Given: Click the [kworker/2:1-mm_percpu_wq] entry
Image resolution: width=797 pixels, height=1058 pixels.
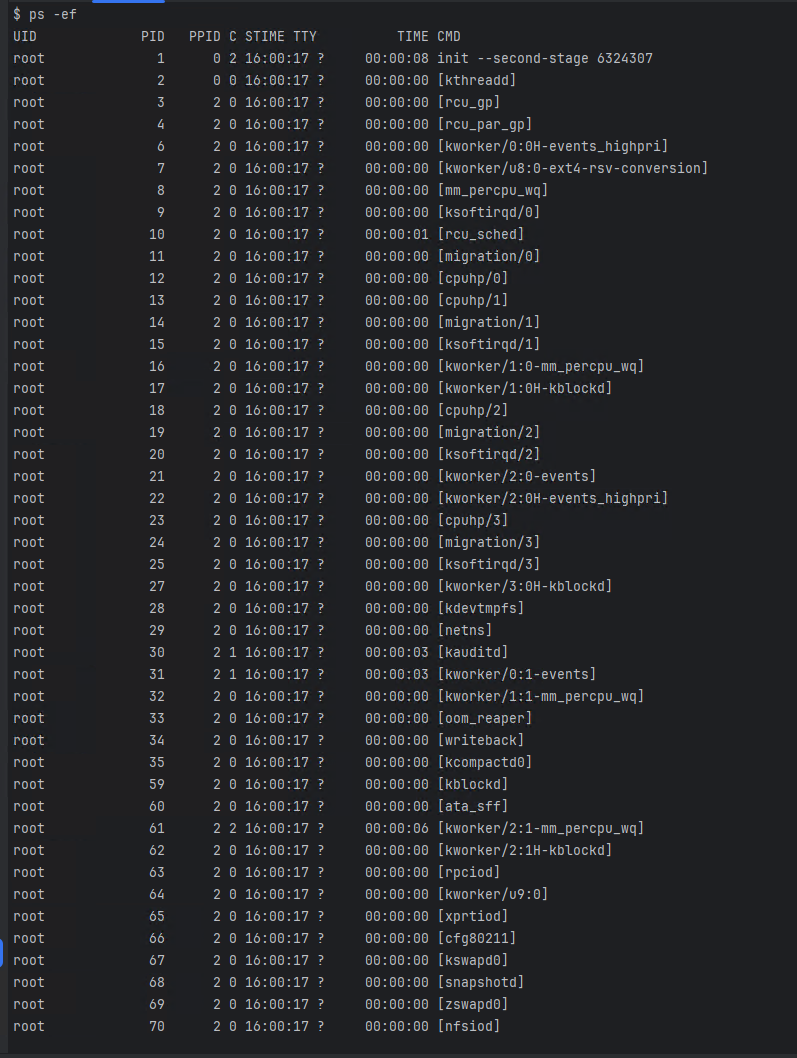Looking at the screenshot, I should [541, 829].
